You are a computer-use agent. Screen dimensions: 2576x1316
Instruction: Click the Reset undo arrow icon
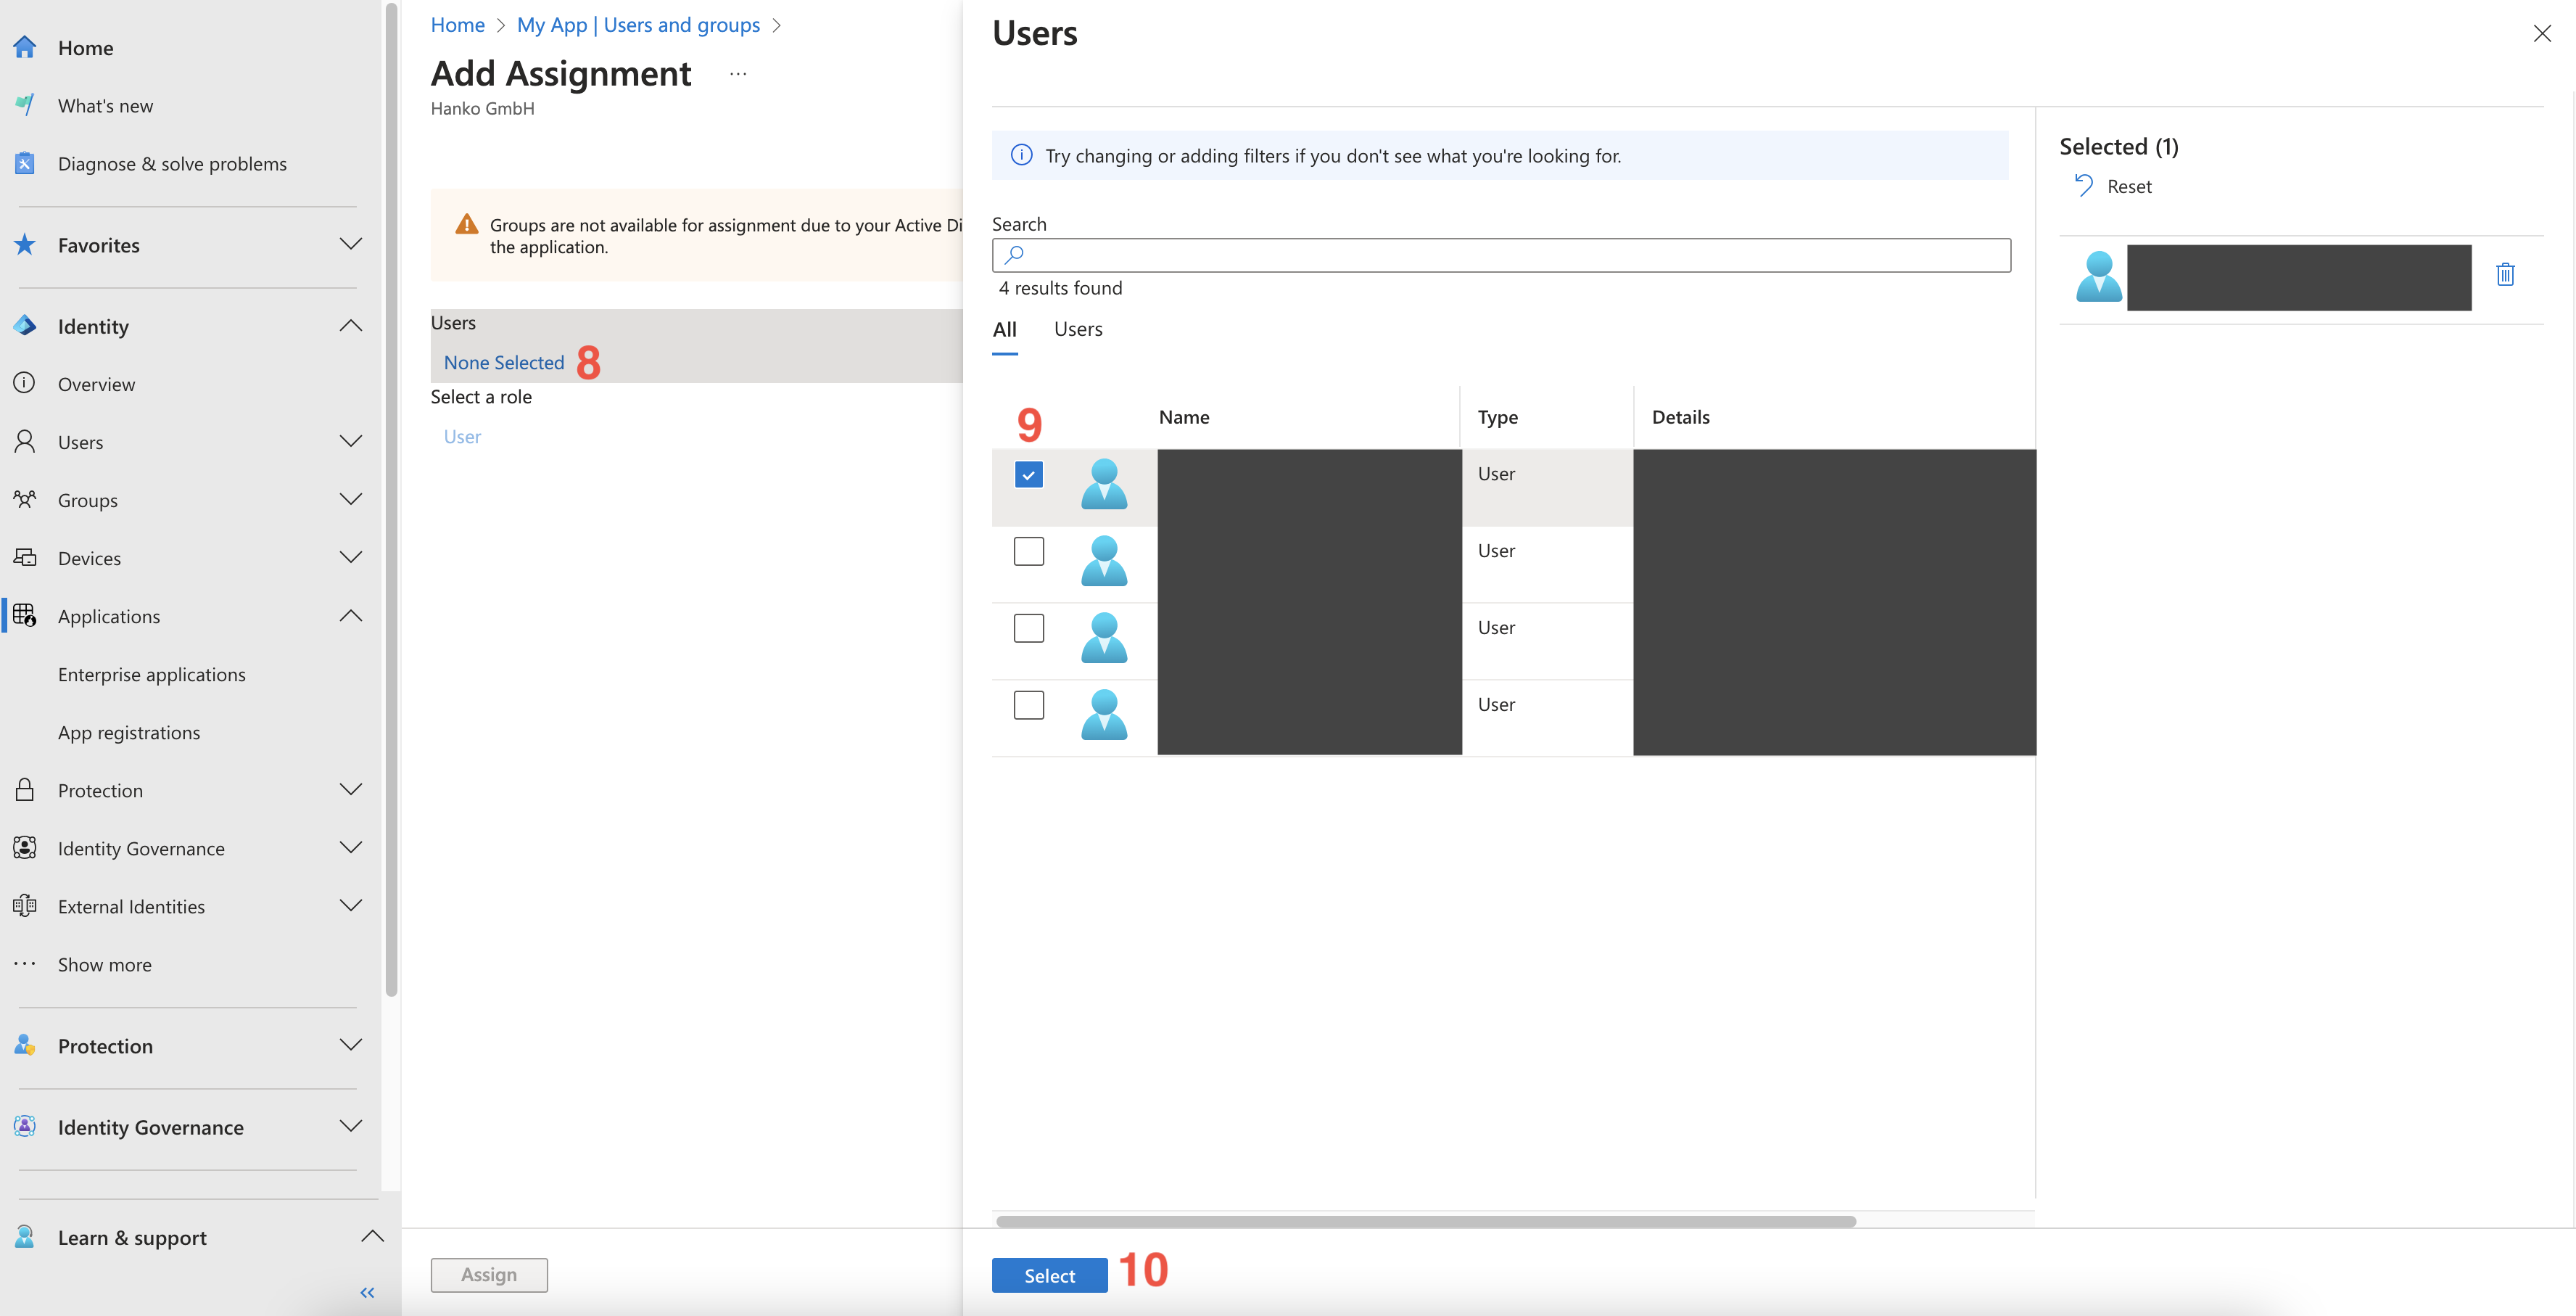[x=2084, y=186]
